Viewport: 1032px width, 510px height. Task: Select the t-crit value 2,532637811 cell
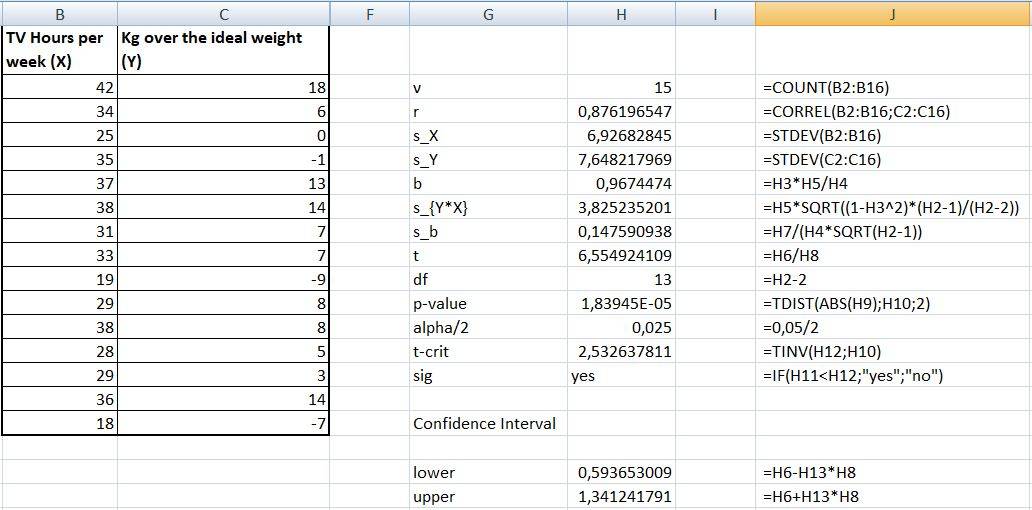point(621,352)
